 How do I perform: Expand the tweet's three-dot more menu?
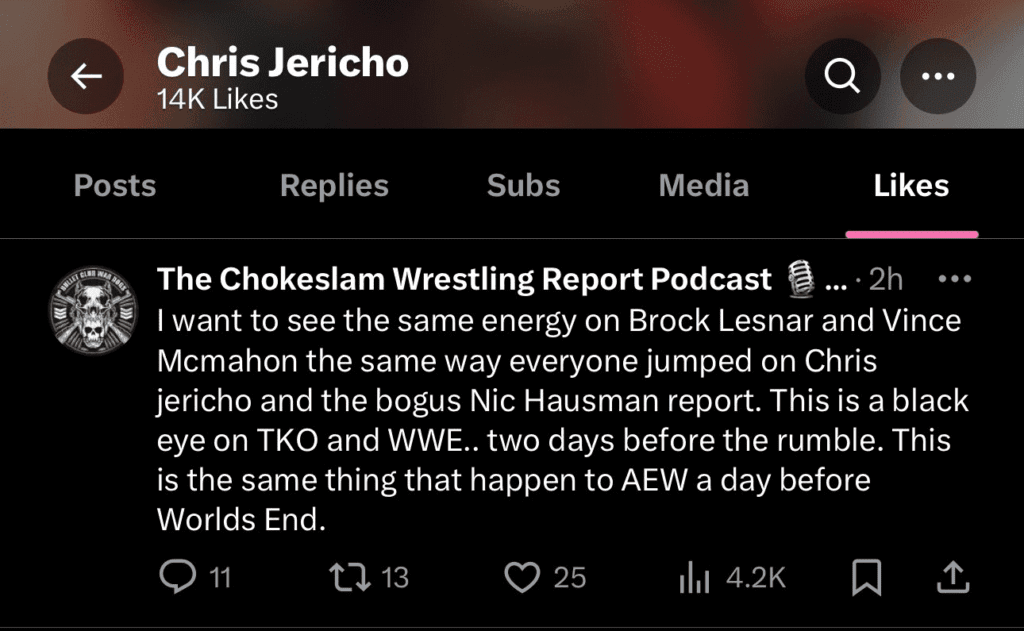956,280
